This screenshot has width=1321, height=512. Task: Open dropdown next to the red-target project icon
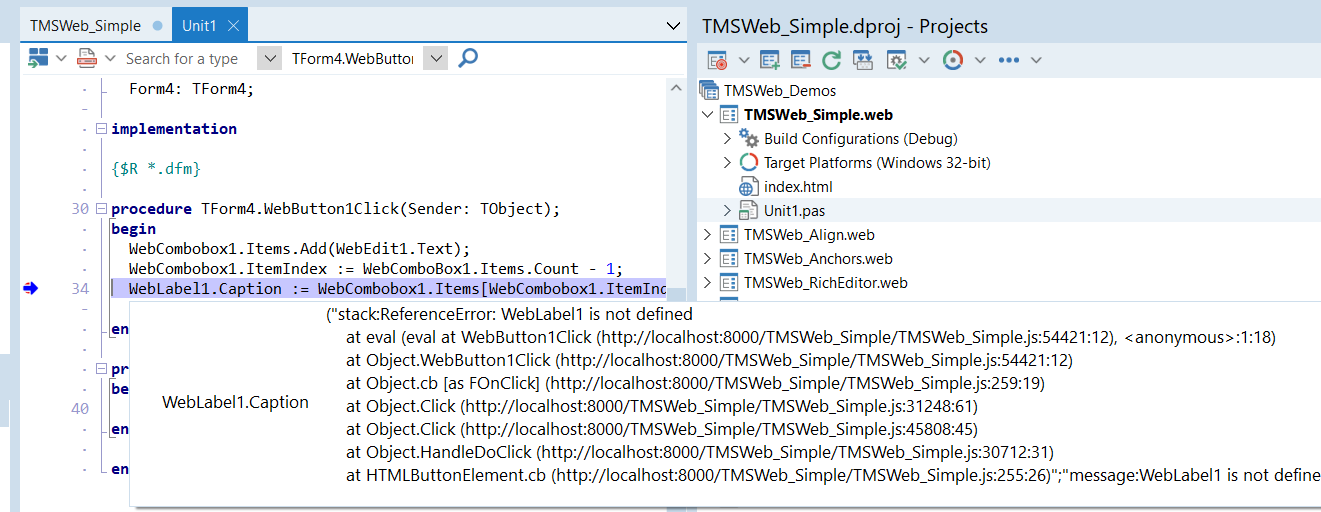[744, 60]
